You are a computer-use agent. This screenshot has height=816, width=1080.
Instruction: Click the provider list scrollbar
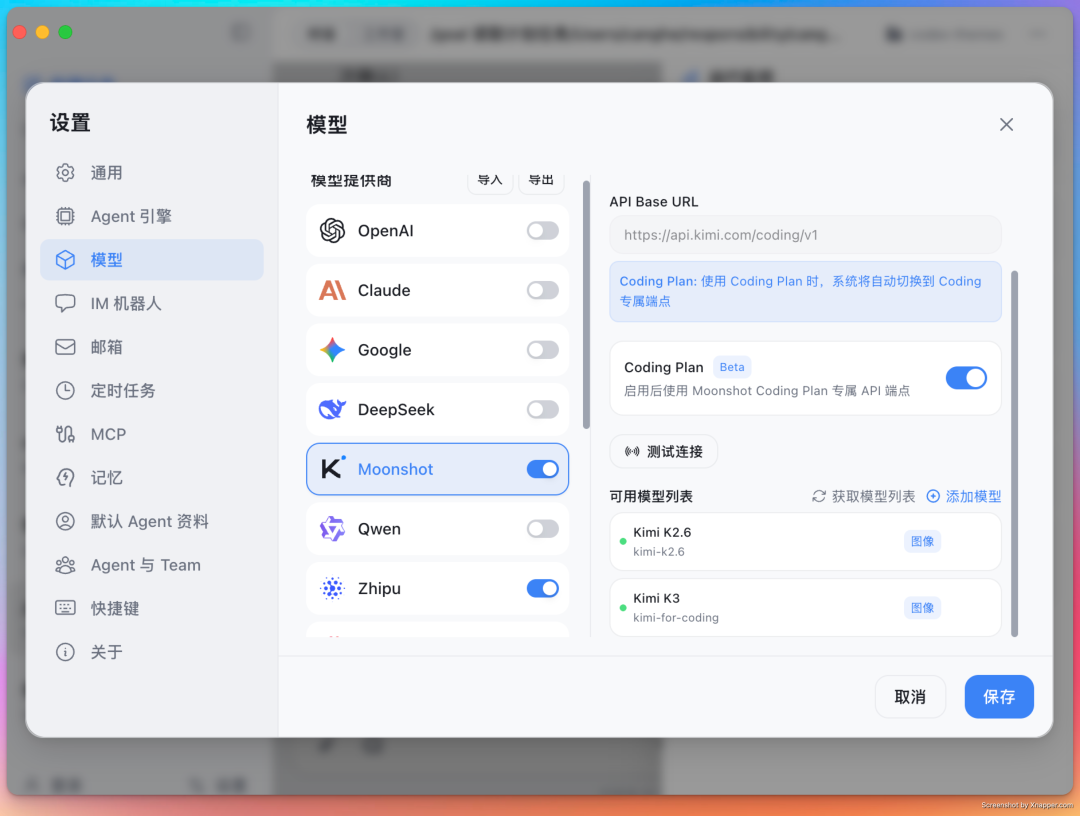point(586,304)
